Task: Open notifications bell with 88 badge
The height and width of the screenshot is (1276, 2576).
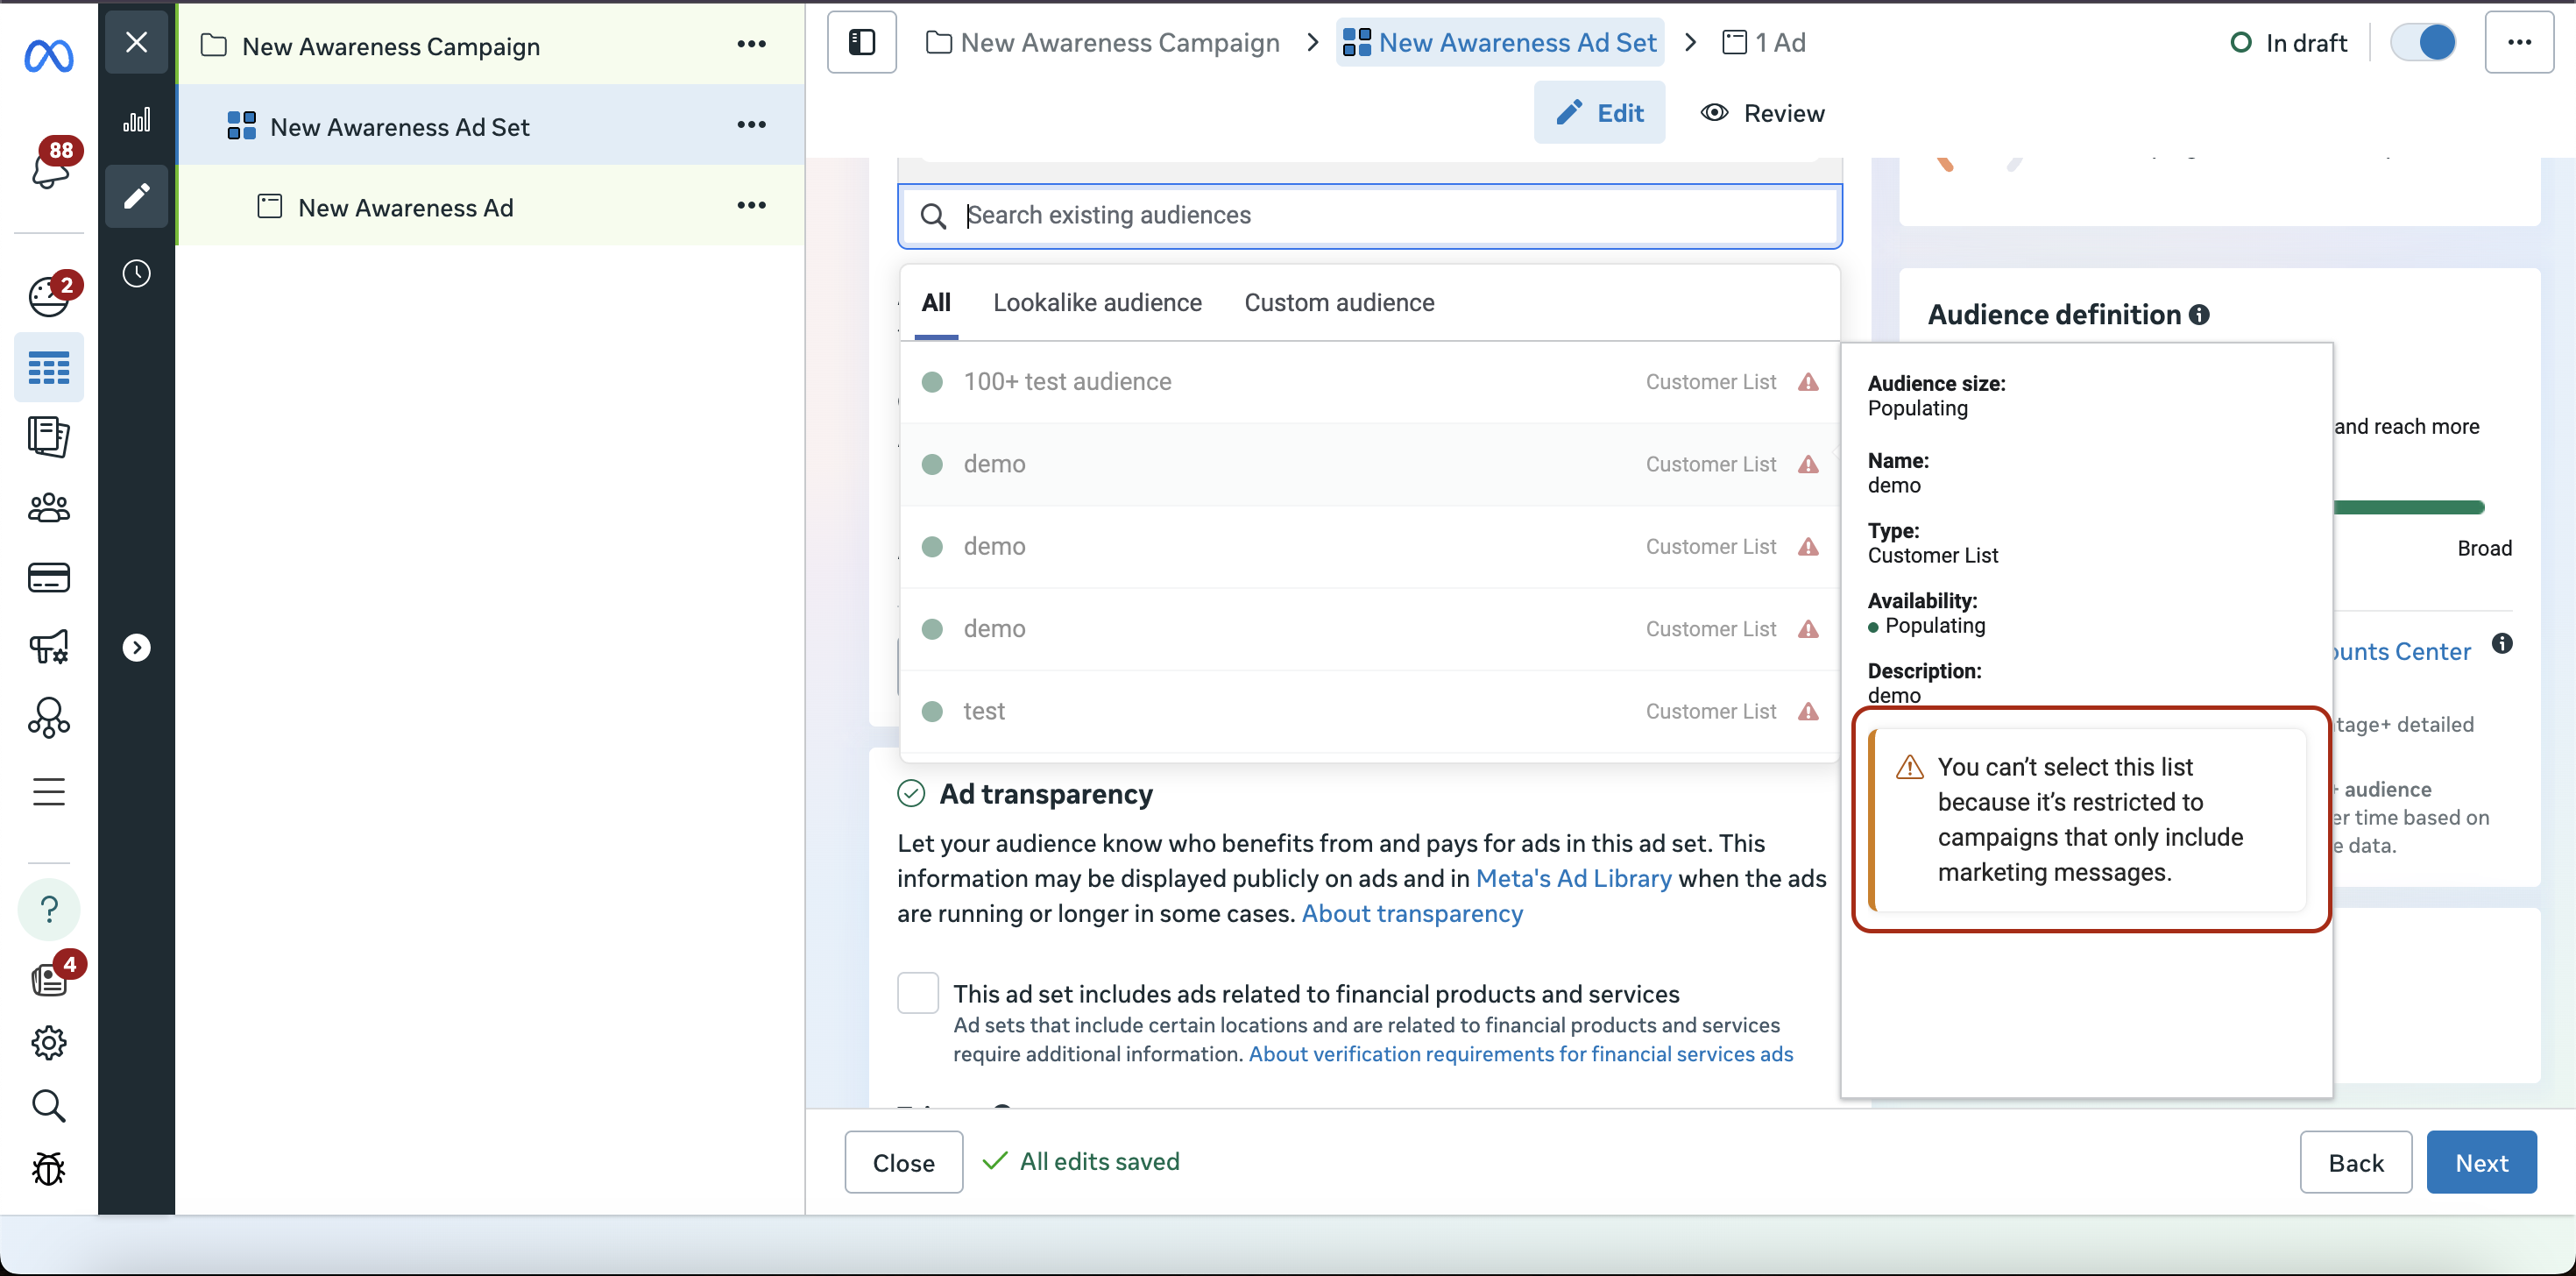Action: 50,168
